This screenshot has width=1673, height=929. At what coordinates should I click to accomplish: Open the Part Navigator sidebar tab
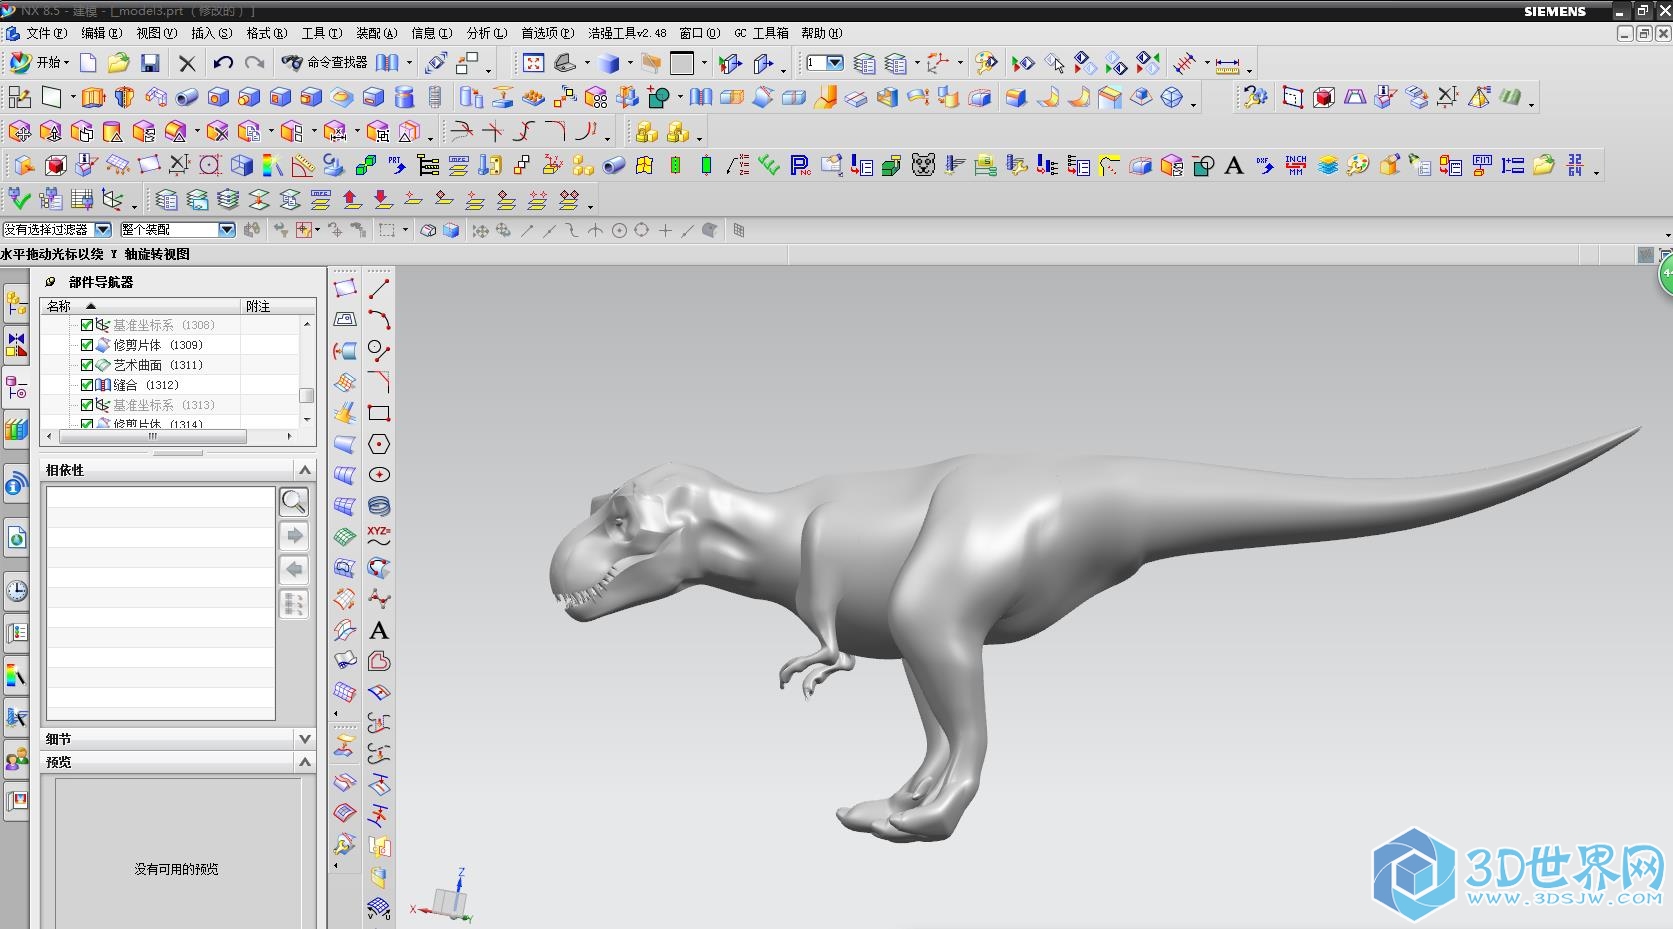tap(16, 387)
